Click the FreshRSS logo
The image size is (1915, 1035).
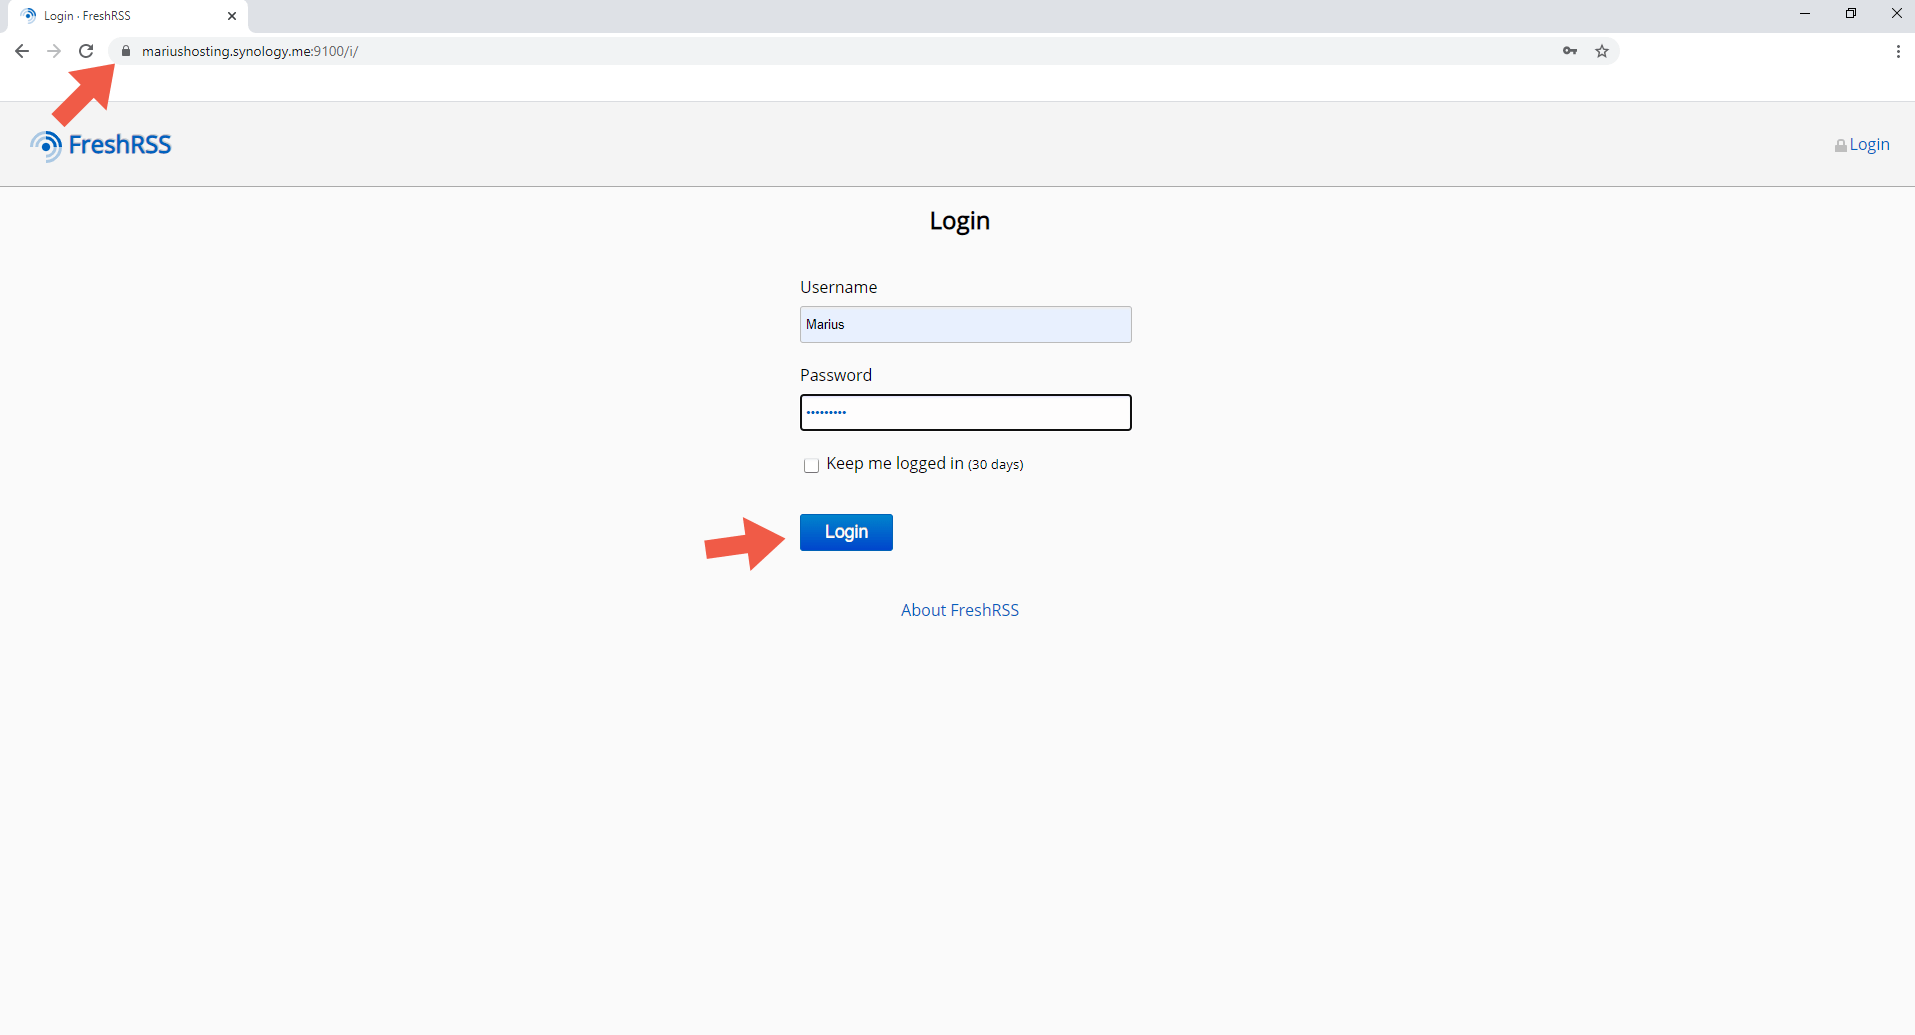click(x=101, y=145)
